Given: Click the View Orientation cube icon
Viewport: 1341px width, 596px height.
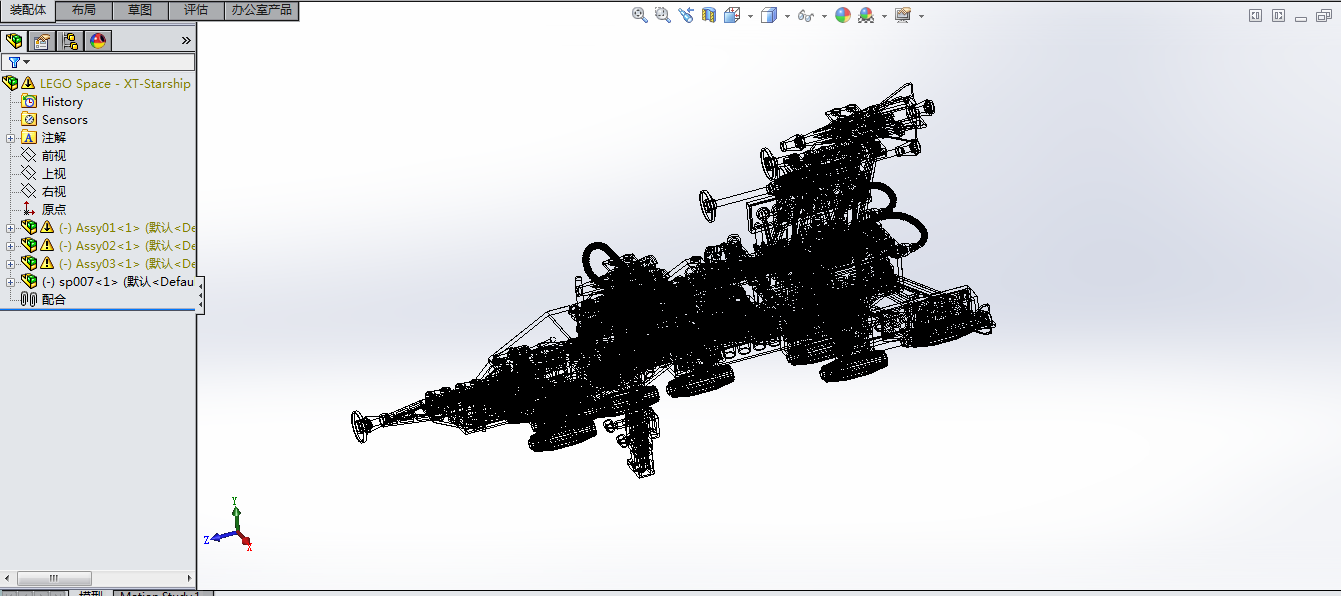Looking at the screenshot, I should click(732, 15).
